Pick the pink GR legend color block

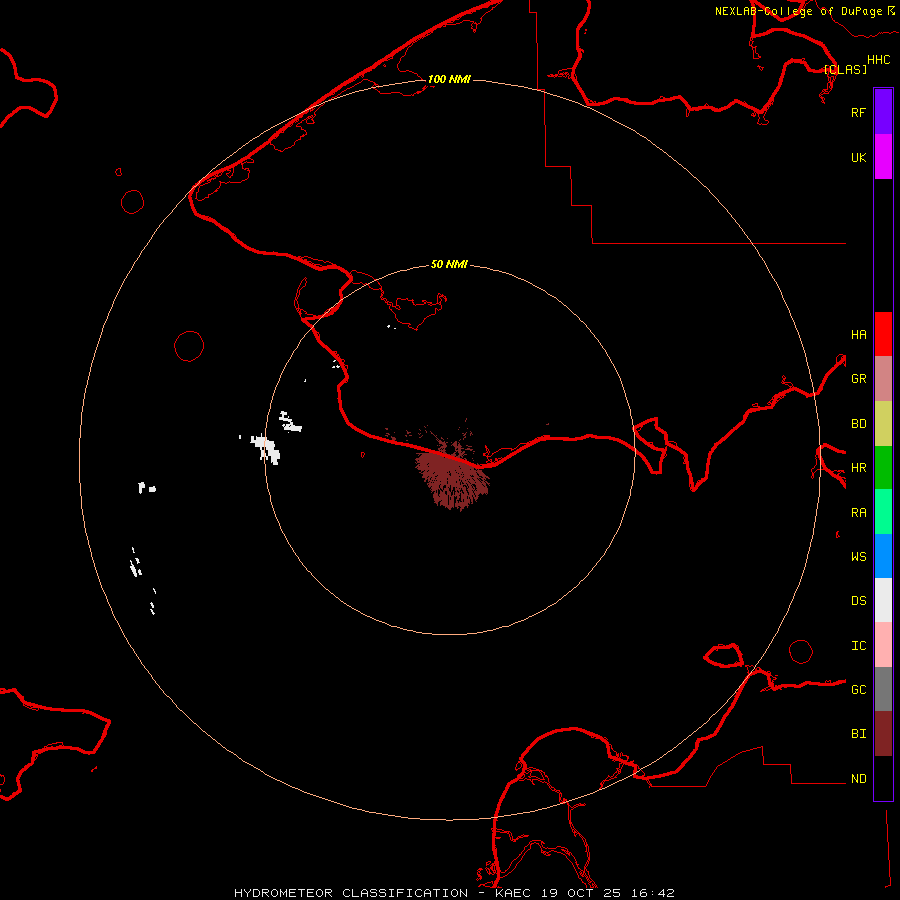pyautogui.click(x=883, y=379)
